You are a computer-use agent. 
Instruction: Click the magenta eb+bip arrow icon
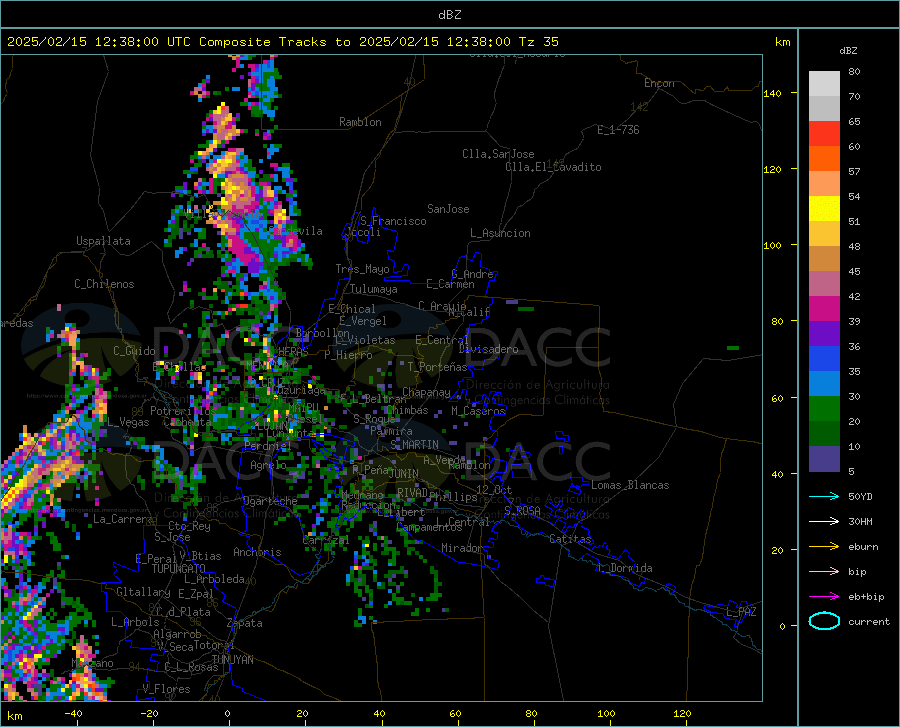[x=824, y=597]
